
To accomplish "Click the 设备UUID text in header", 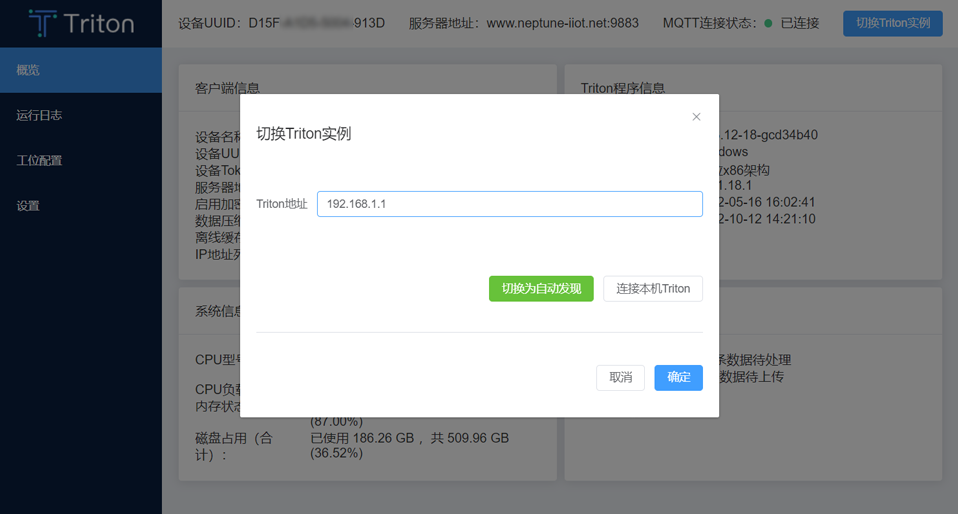I will (x=282, y=23).
